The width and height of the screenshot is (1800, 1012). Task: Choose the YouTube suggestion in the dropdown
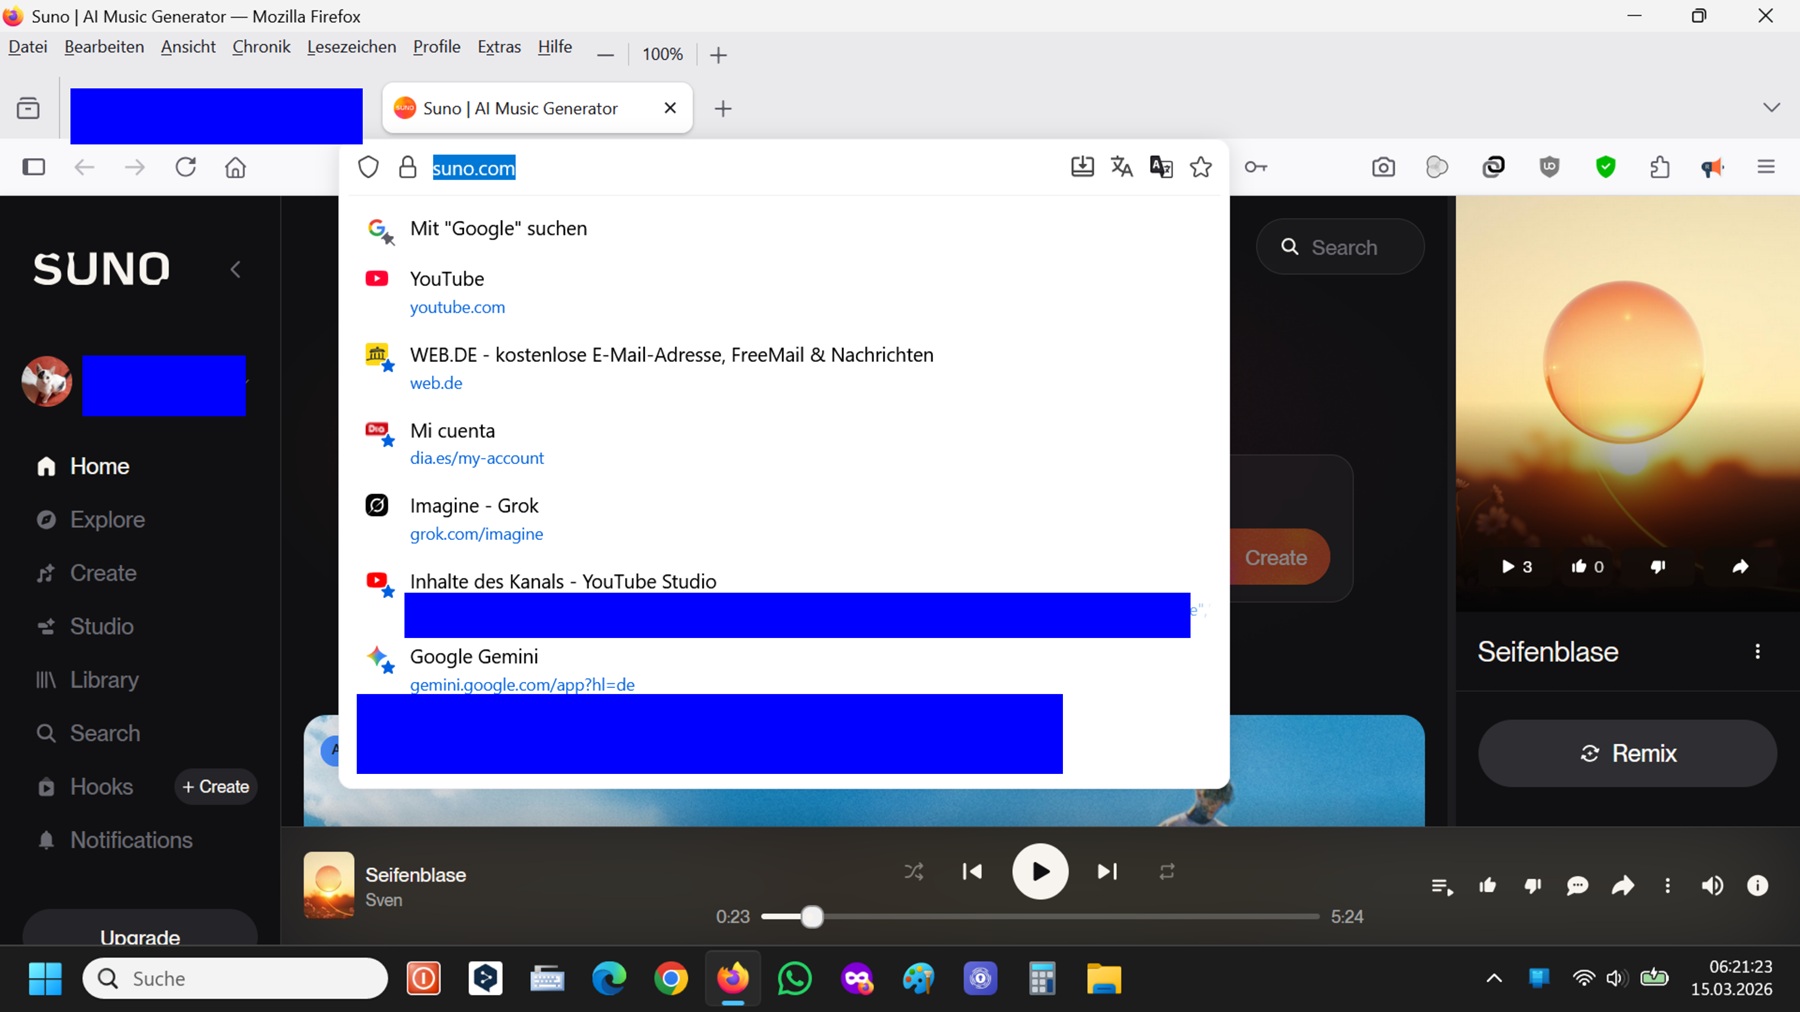(x=784, y=292)
